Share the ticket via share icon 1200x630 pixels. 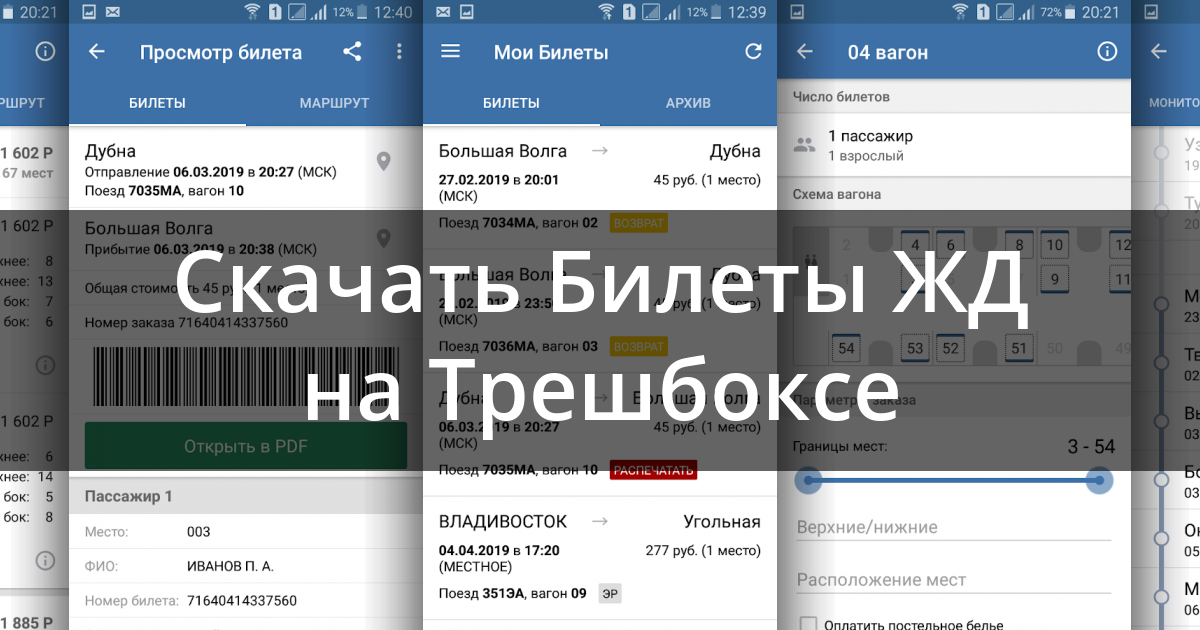(x=352, y=52)
